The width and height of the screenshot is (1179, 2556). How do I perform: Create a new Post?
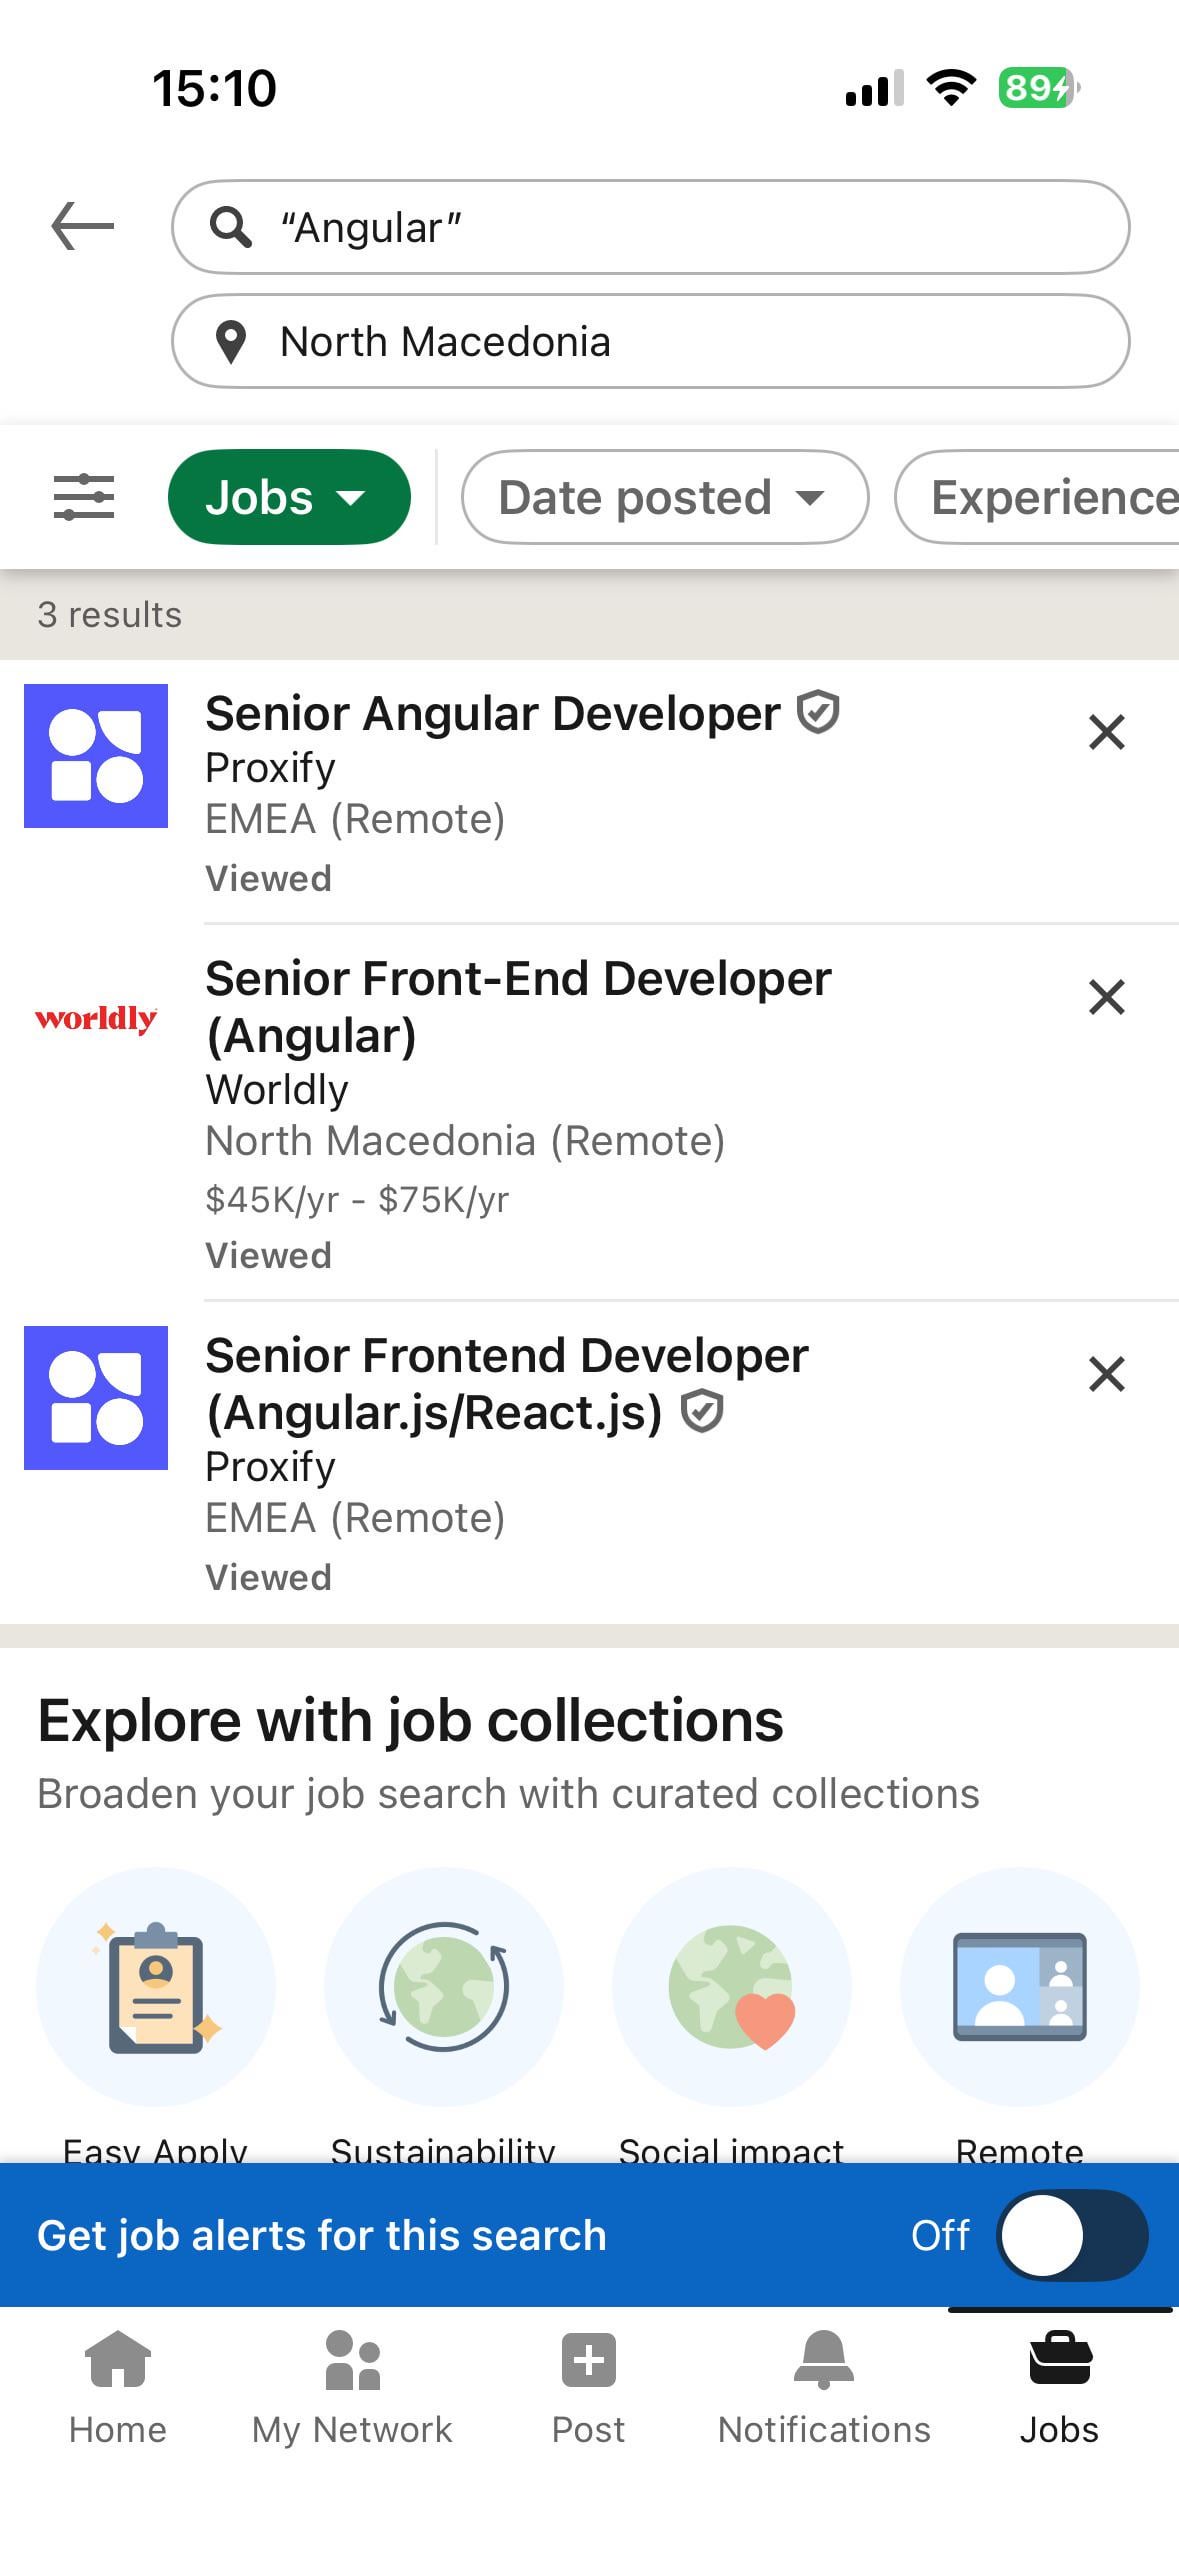point(588,2385)
